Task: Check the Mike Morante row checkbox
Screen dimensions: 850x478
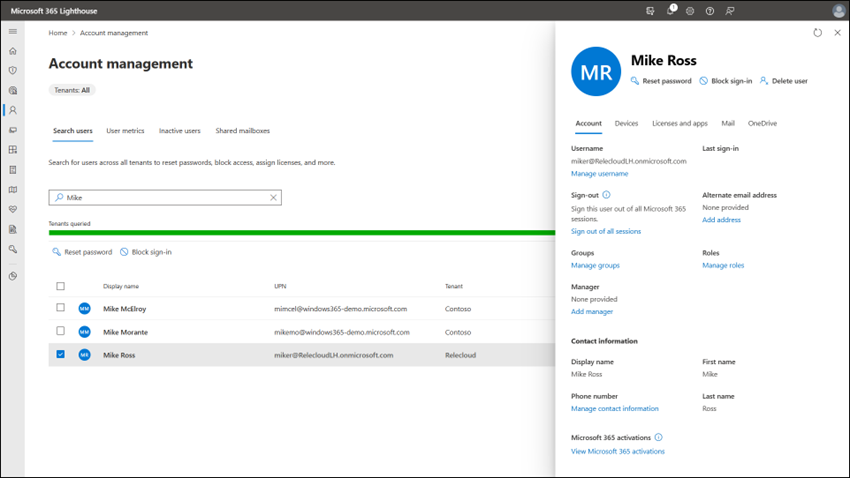Action: point(61,331)
